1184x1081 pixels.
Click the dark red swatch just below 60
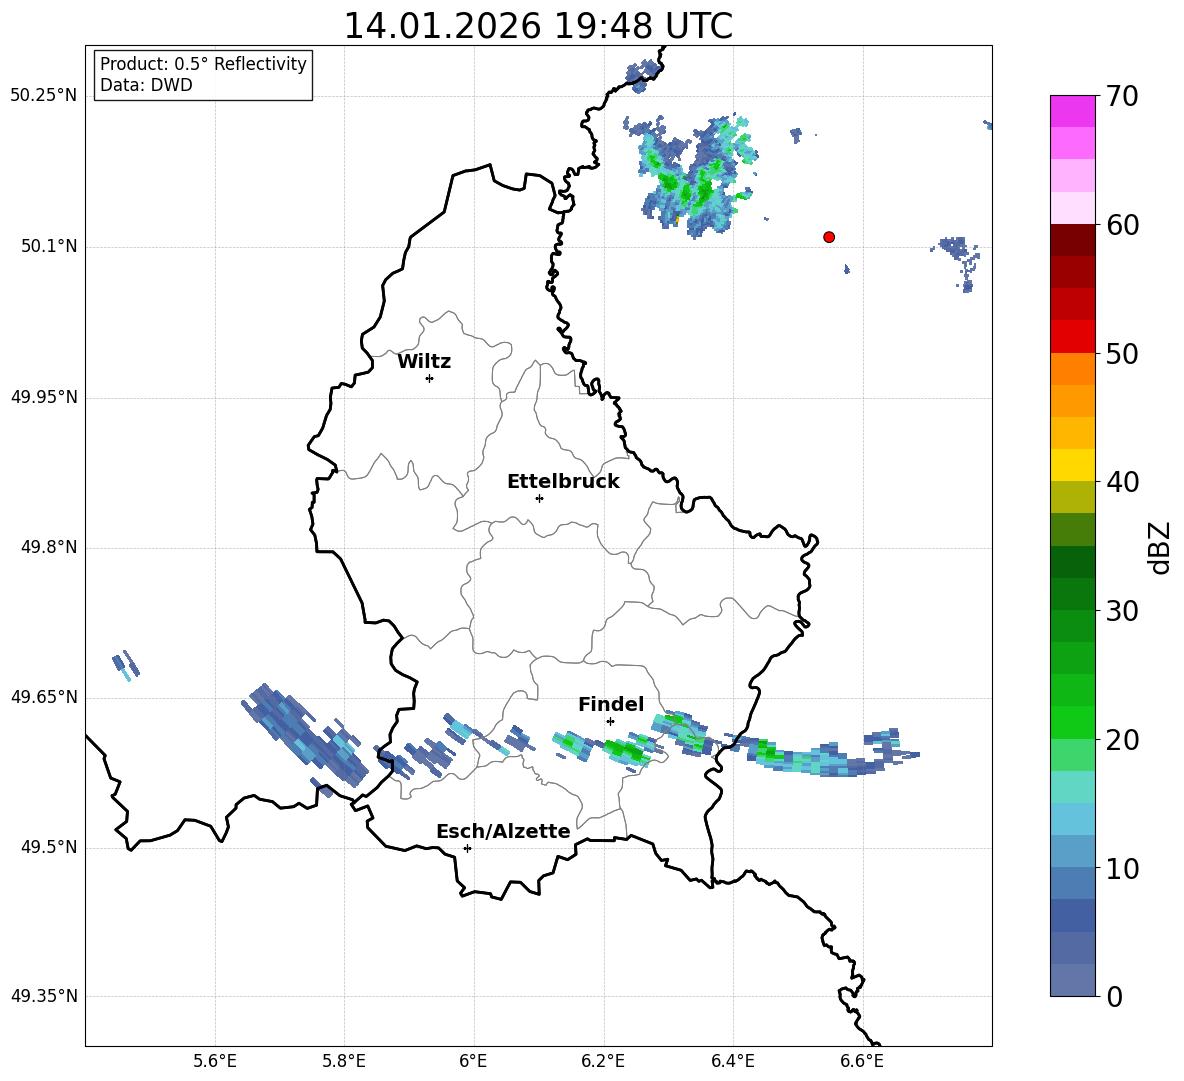[x=1072, y=240]
